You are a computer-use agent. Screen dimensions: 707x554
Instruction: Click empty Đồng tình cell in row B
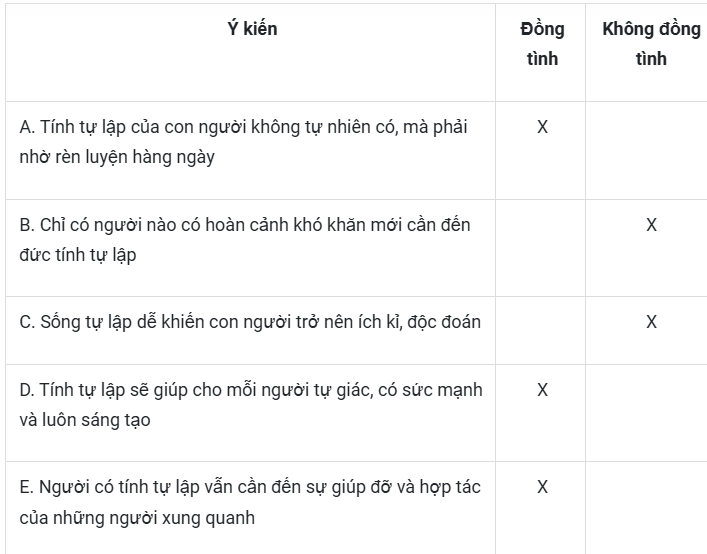pos(541,248)
